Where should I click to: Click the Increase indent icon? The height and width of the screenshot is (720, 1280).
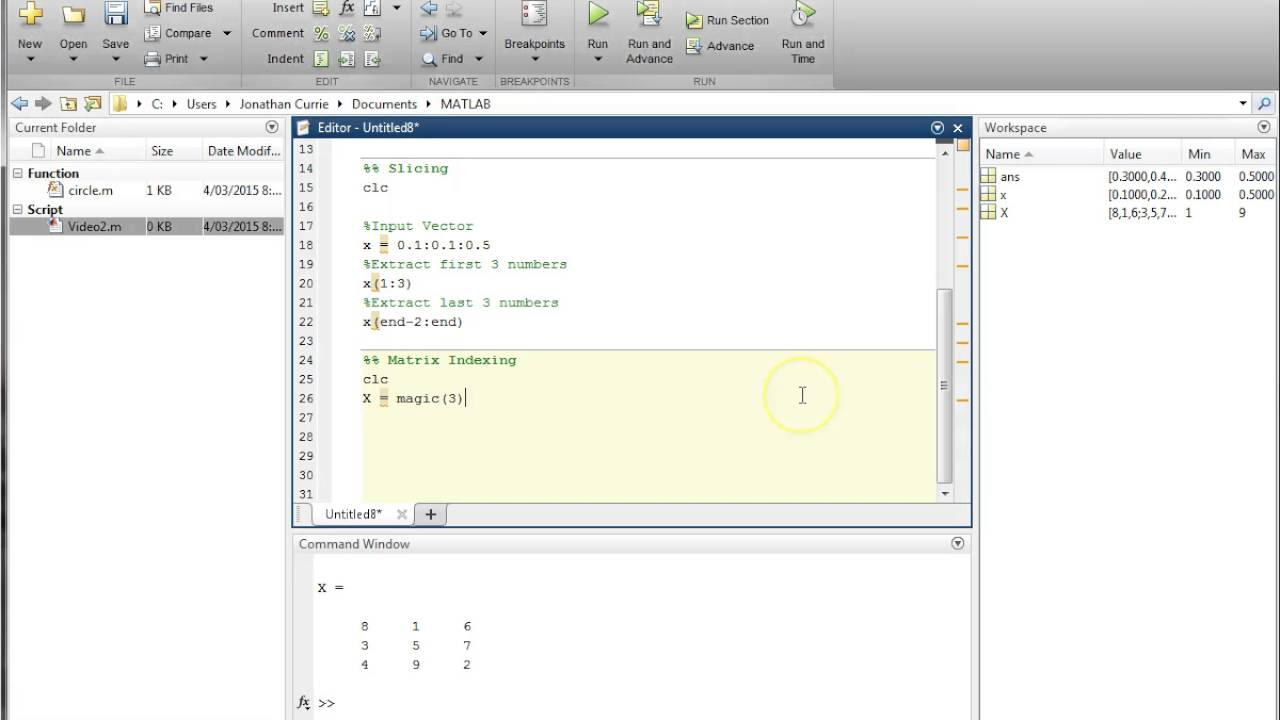(346, 59)
